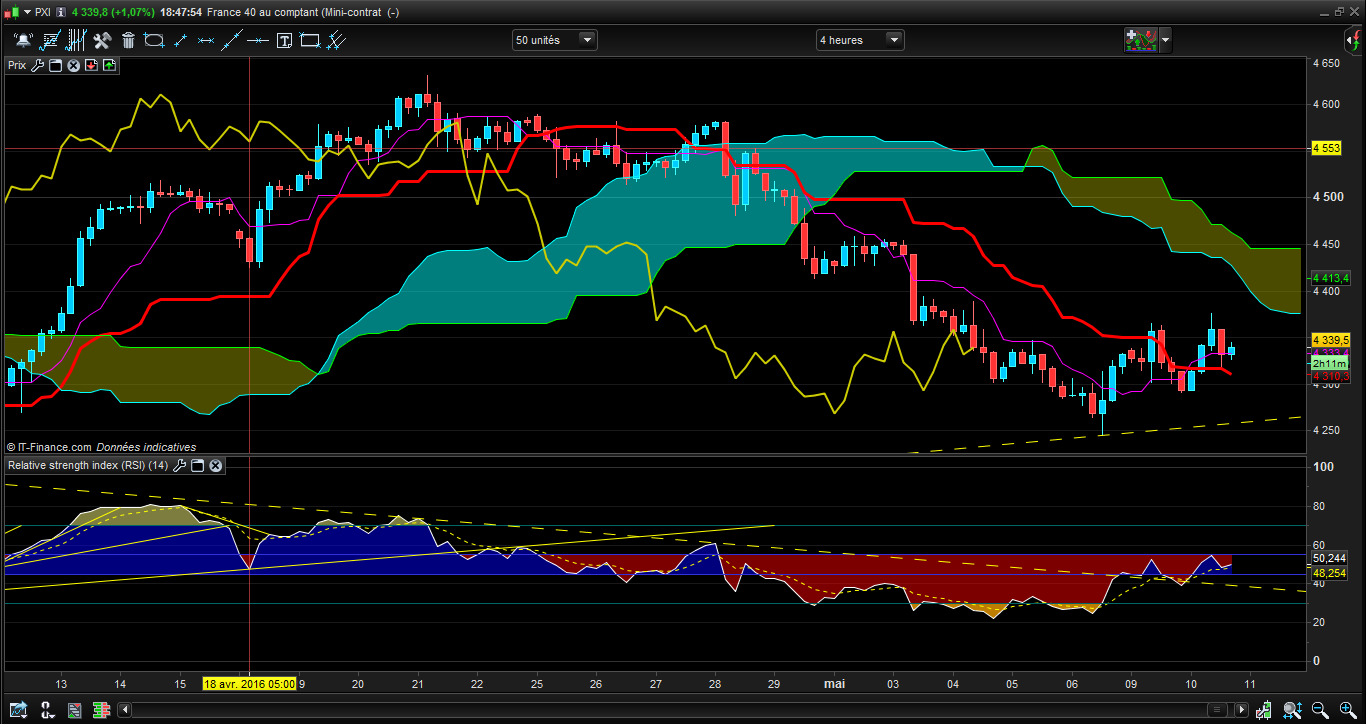Image resolution: width=1366 pixels, height=724 pixels.
Task: Click the Relative strength index (RSI) (14) label
Action: pos(88,465)
